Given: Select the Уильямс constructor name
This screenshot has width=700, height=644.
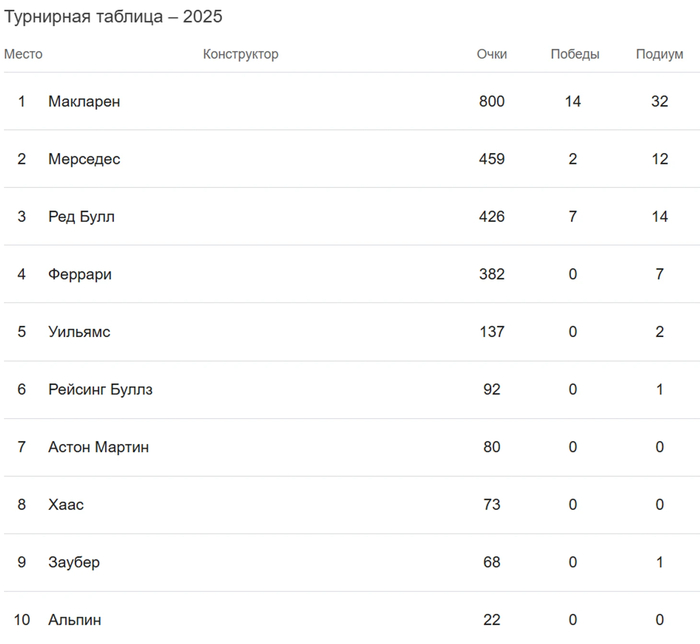Looking at the screenshot, I should 79,332.
